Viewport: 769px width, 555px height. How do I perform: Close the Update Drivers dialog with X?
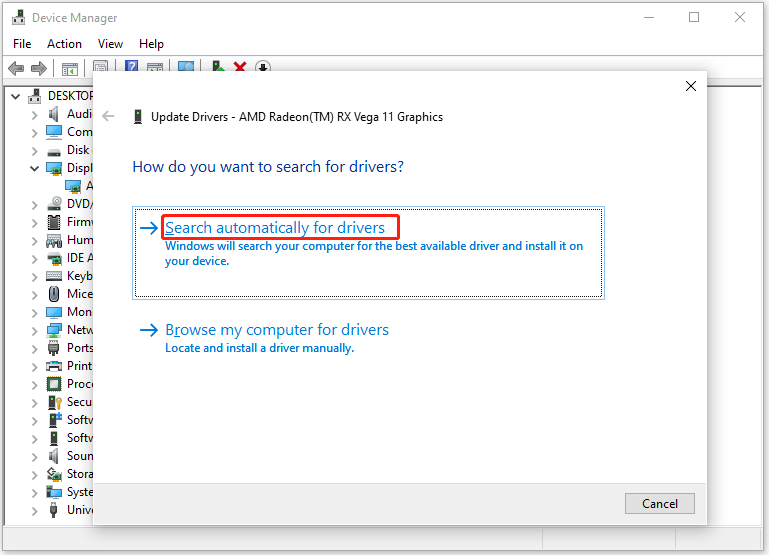[691, 86]
